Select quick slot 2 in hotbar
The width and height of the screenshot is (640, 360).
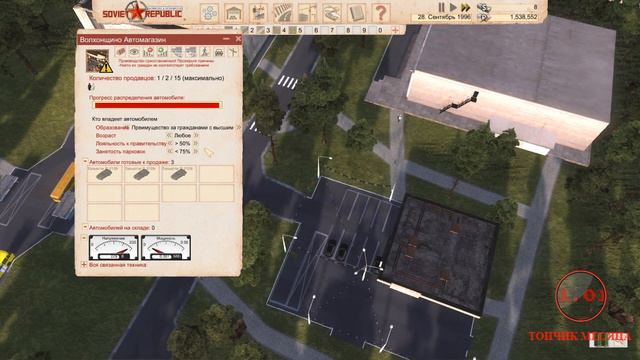pos(248,30)
